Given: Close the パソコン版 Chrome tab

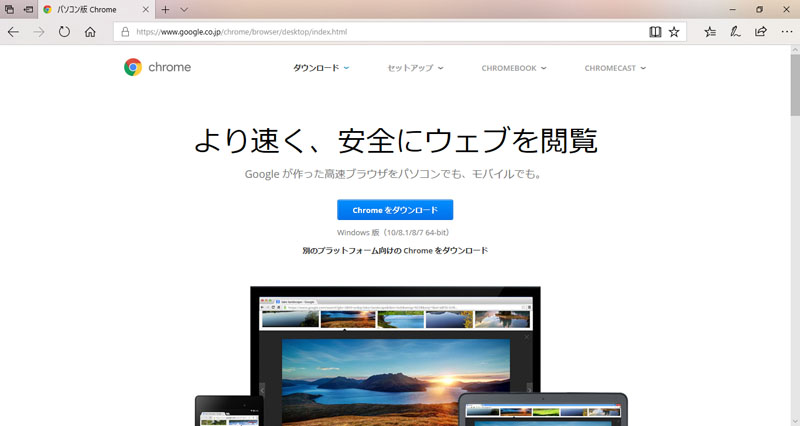Looking at the screenshot, I should click(145, 10).
